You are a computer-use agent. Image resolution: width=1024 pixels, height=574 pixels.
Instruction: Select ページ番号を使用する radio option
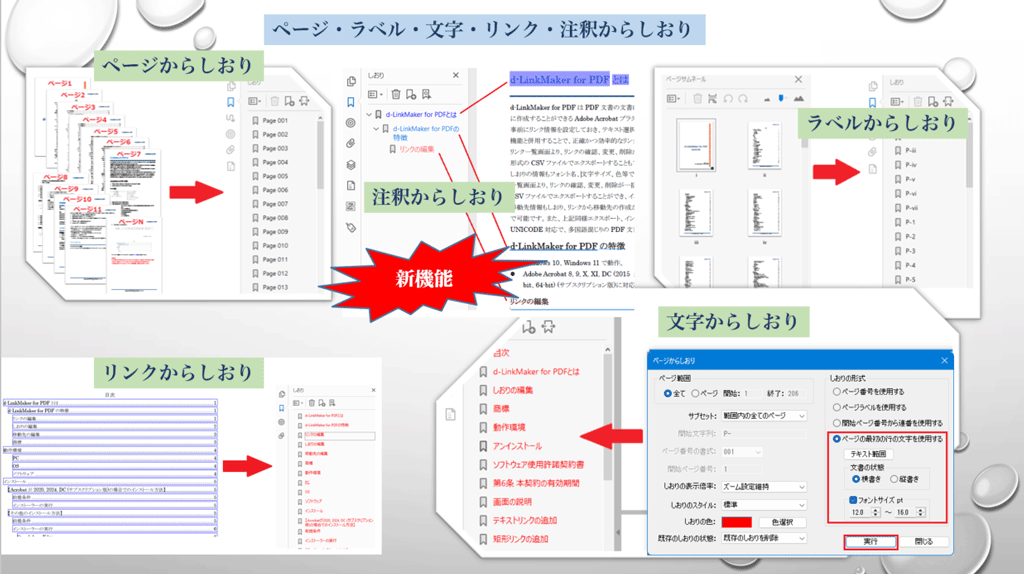pyautogui.click(x=837, y=392)
